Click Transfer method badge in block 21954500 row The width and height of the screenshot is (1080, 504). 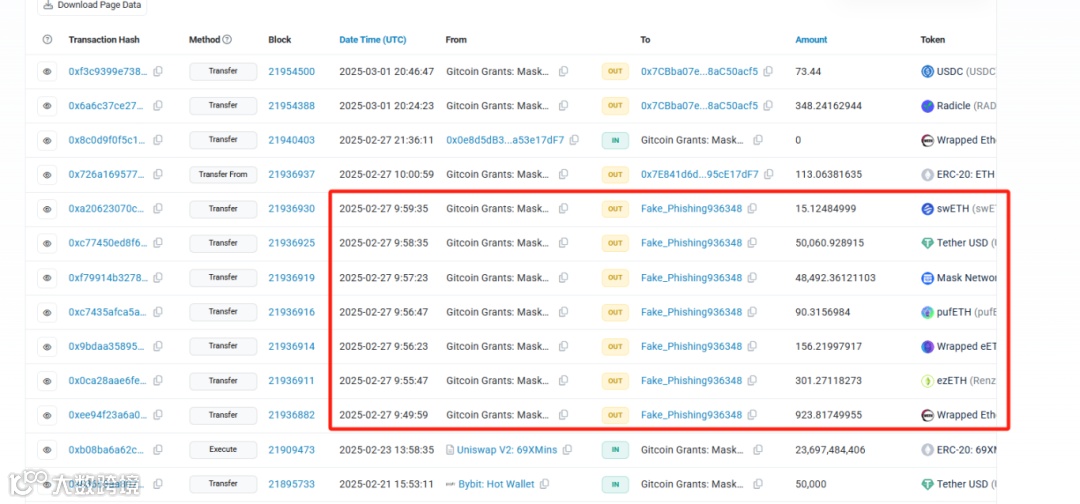[x=223, y=72]
